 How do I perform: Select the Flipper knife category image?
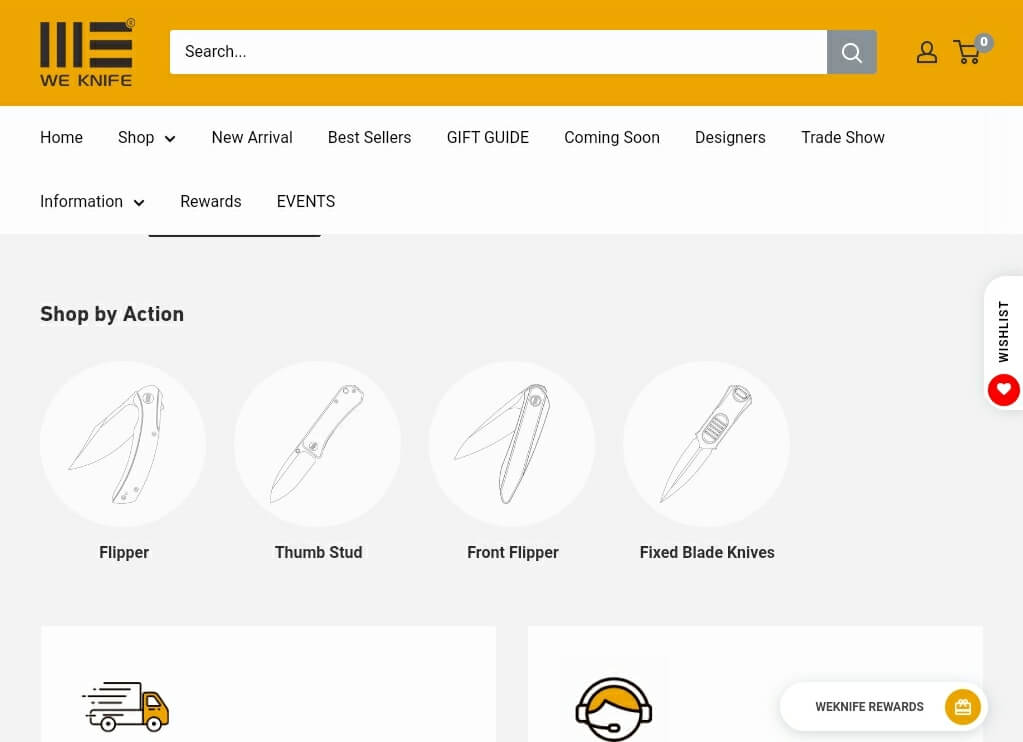pos(123,444)
